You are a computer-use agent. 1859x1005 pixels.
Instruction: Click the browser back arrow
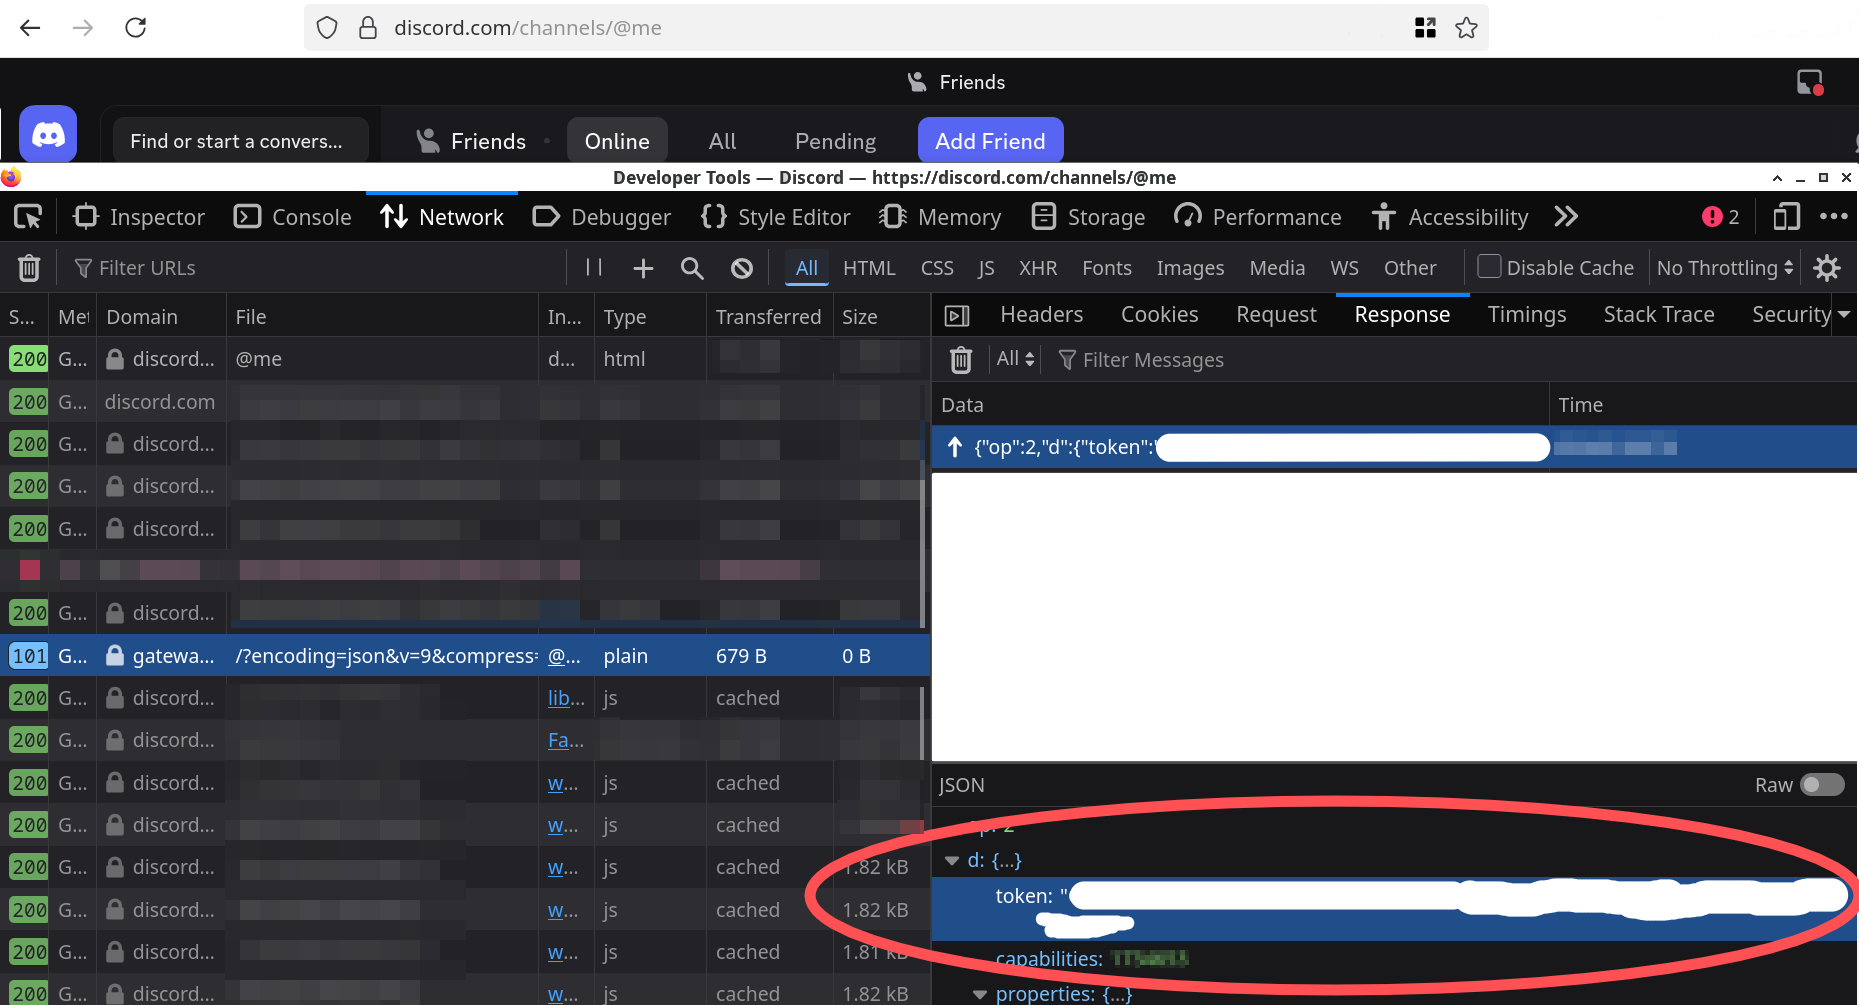30,28
